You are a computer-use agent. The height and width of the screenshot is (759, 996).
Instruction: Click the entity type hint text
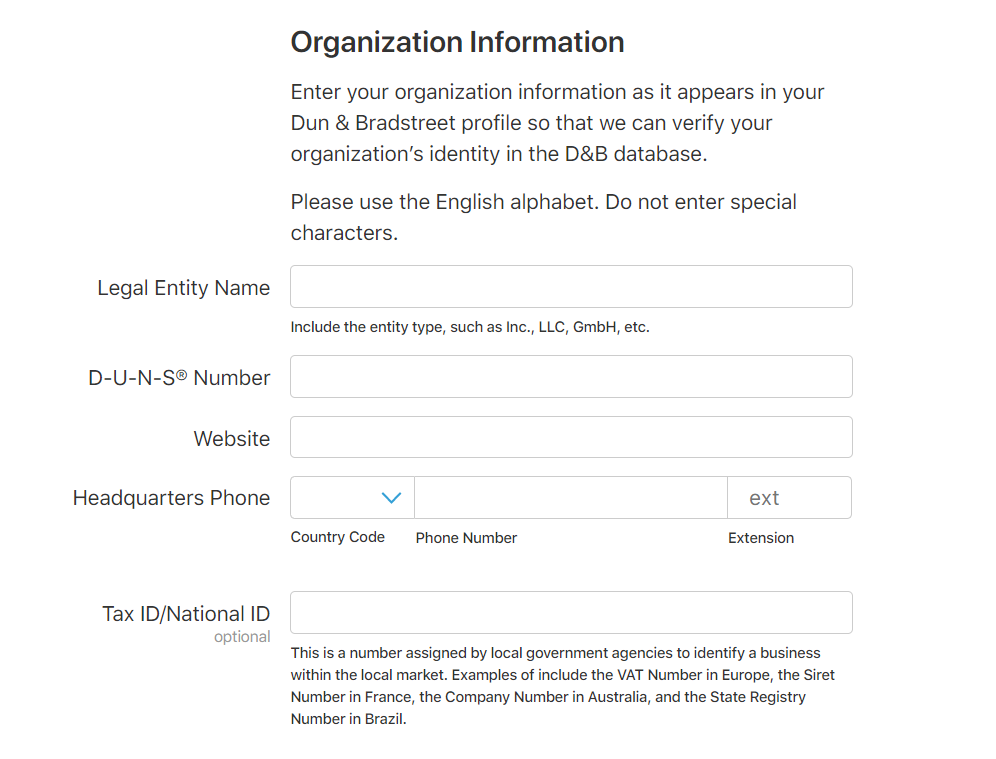pos(470,327)
